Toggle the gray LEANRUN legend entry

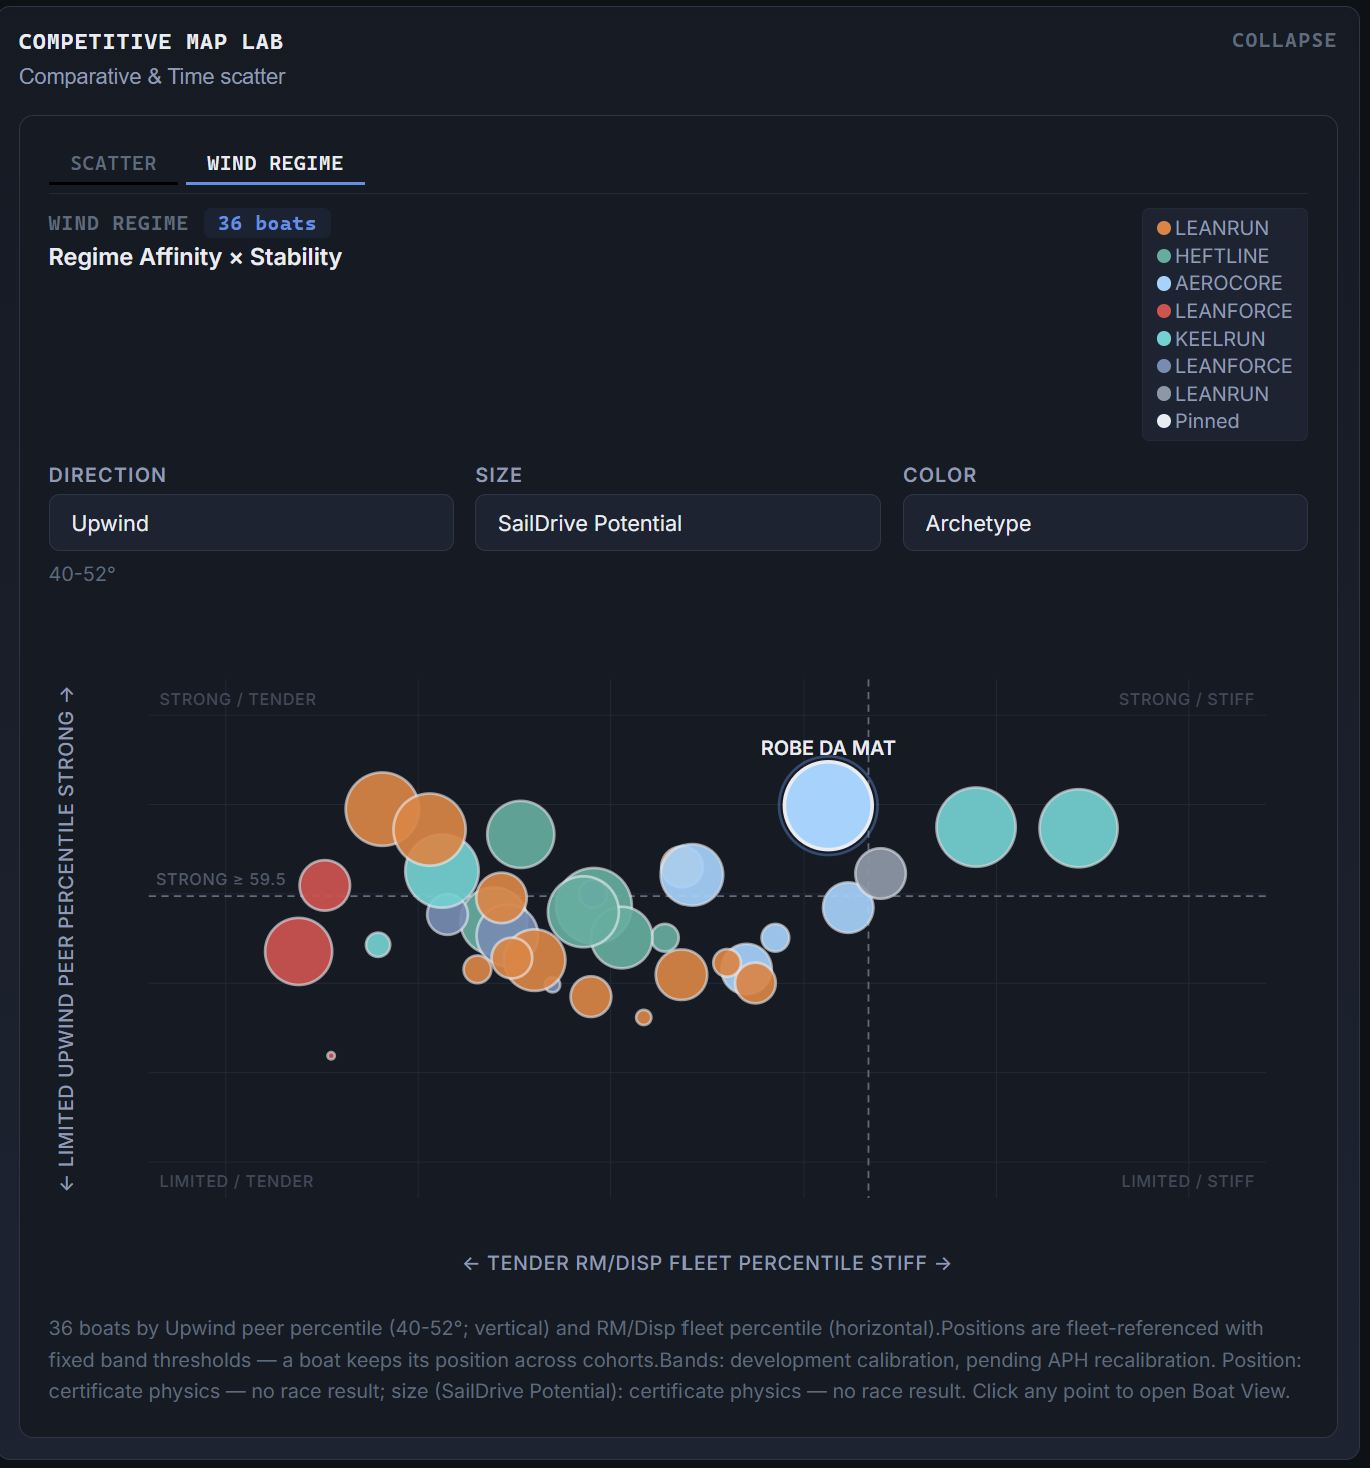[x=1212, y=394]
